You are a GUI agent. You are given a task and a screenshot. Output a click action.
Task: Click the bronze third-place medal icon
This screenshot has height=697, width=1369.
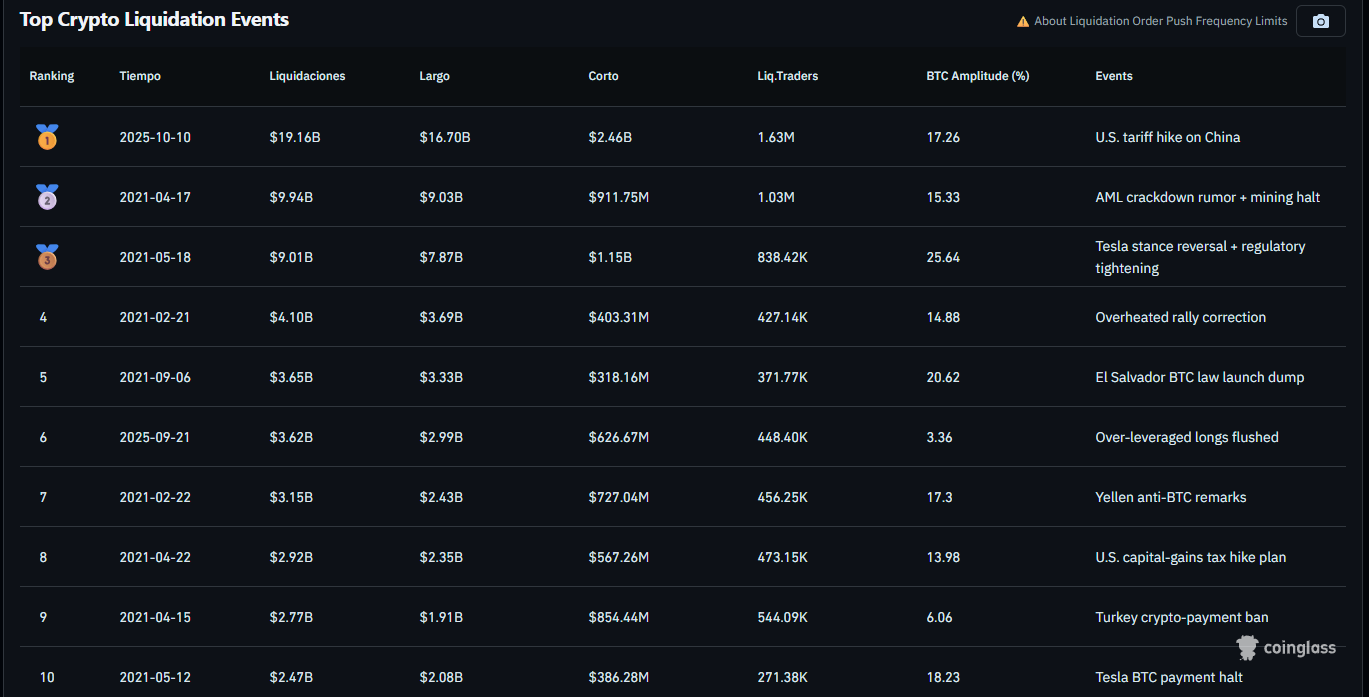pyautogui.click(x=47, y=257)
